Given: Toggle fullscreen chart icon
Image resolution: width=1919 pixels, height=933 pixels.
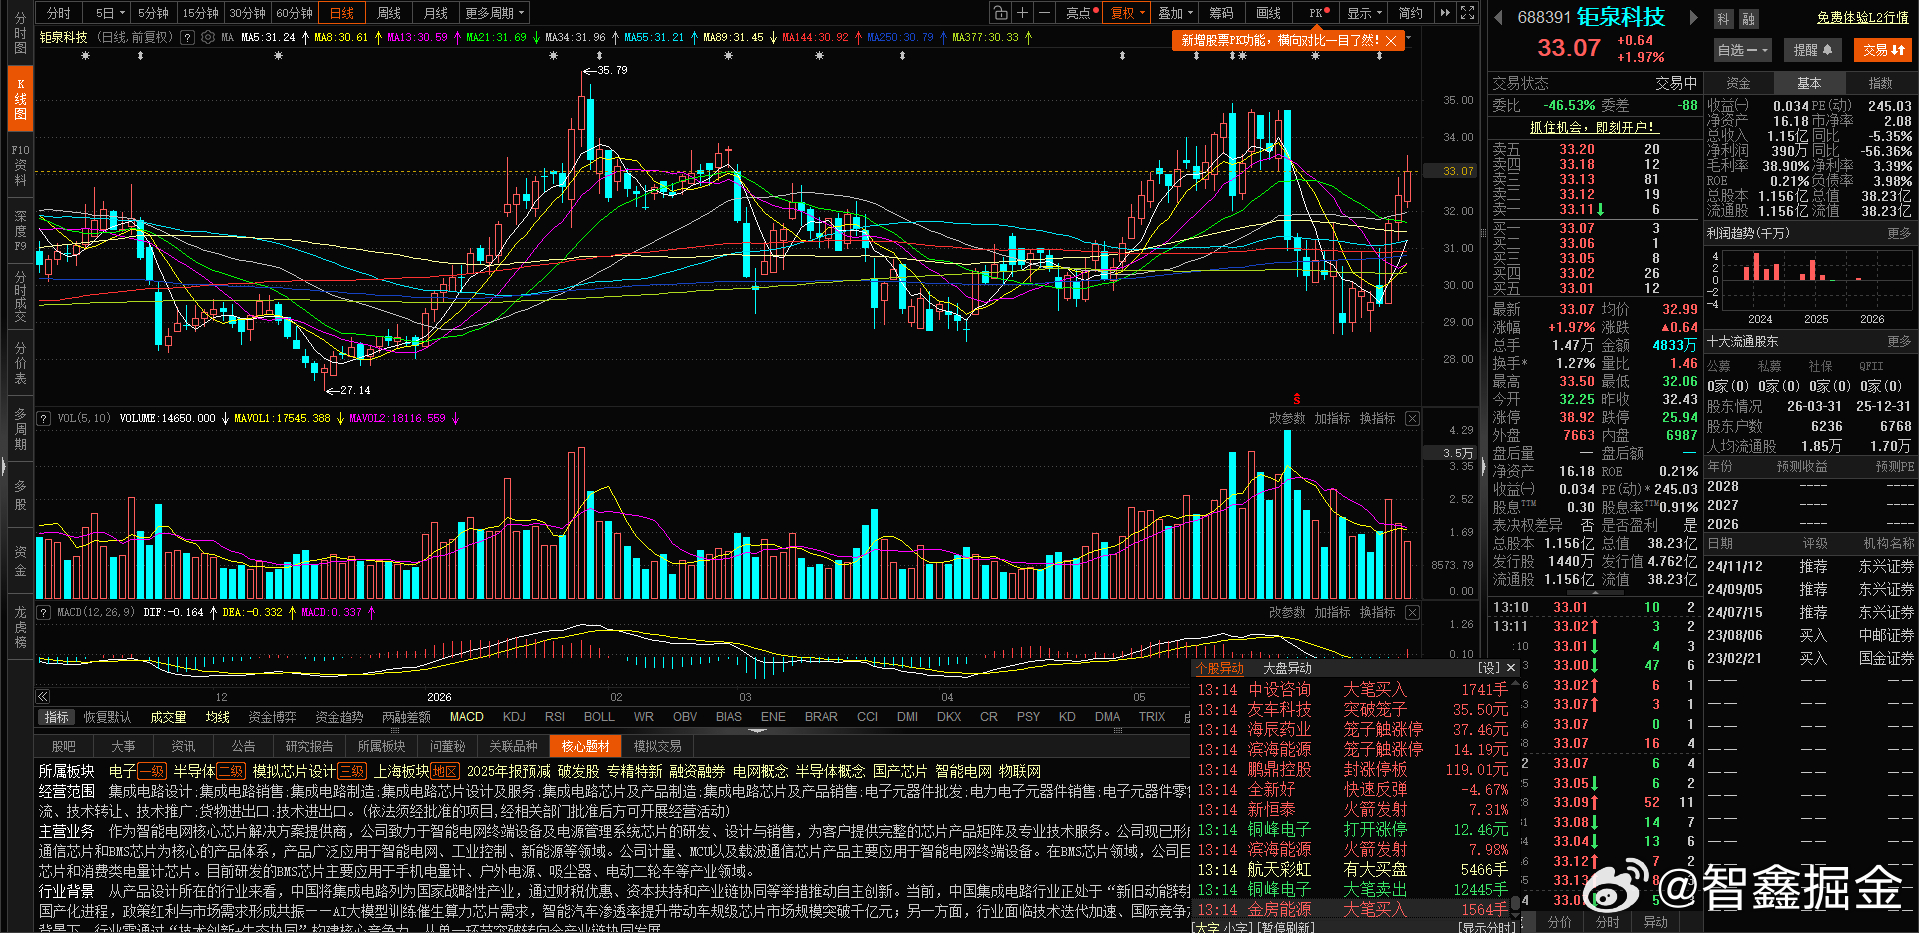Looking at the screenshot, I should tap(1467, 13).
